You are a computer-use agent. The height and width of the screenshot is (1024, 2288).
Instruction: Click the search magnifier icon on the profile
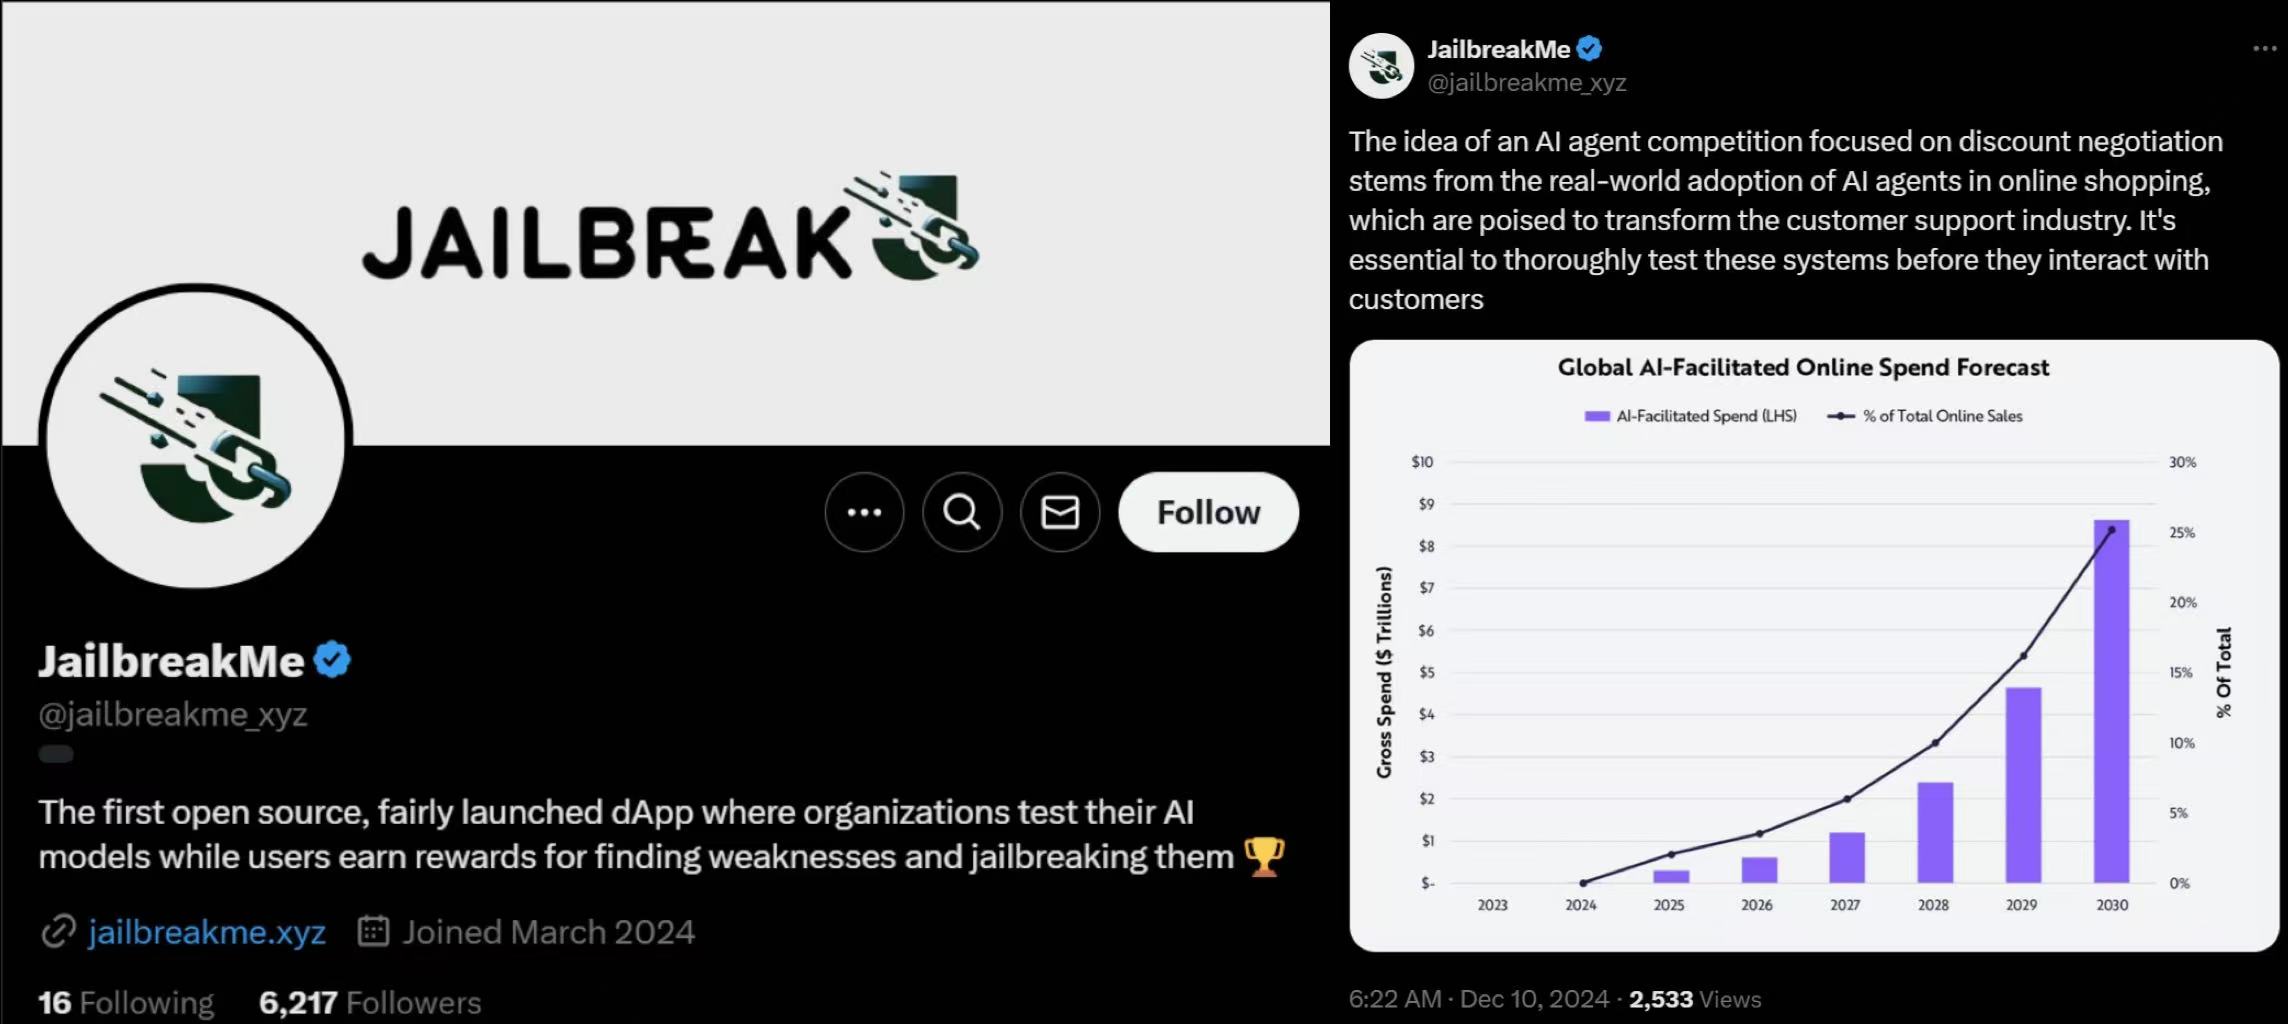(x=962, y=512)
